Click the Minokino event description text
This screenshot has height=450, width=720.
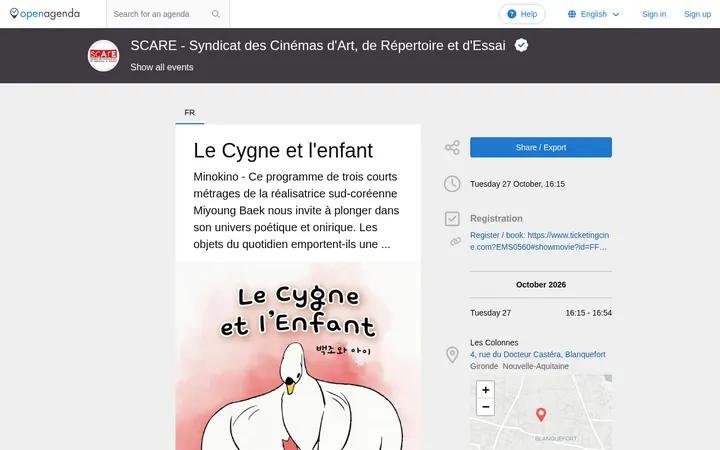pyautogui.click(x=297, y=210)
